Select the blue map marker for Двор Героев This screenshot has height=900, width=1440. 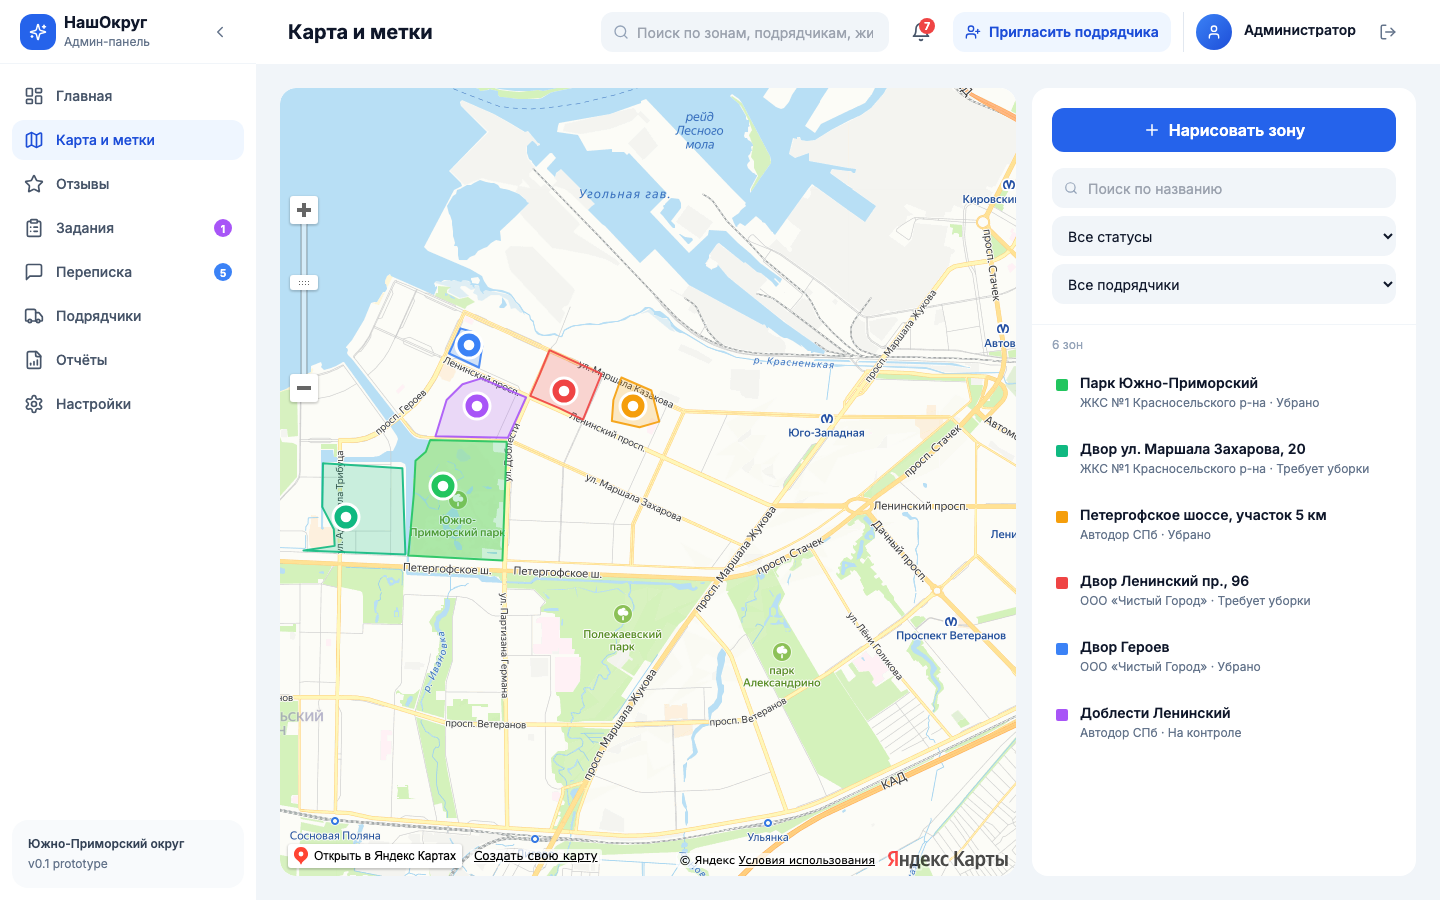point(468,346)
